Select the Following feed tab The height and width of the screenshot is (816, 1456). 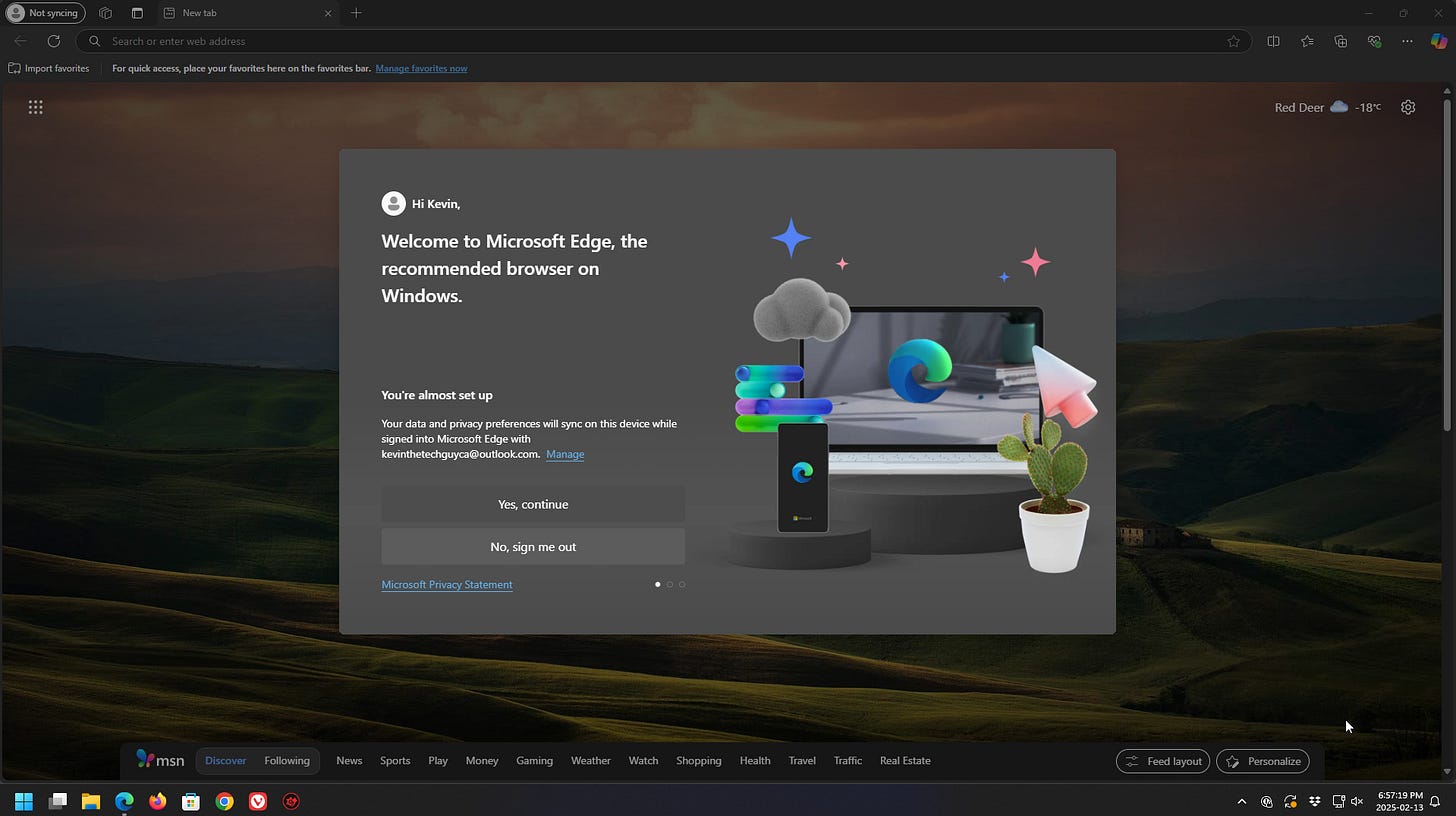[287, 760]
